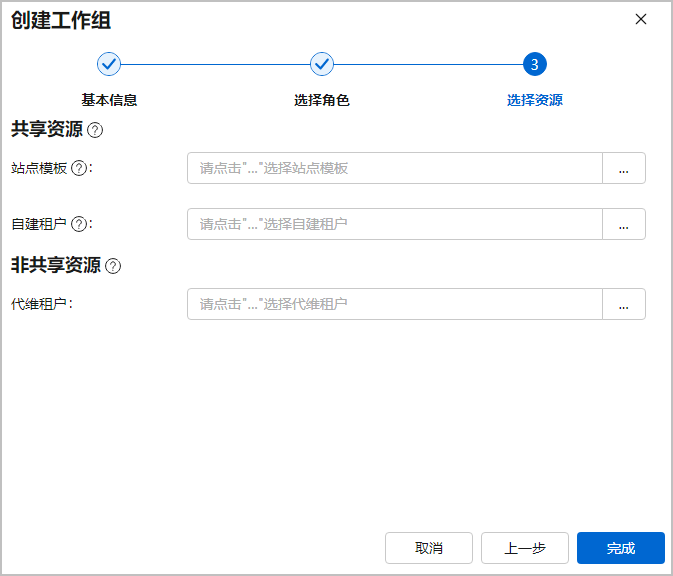Go to the 选择角色 step label
This screenshot has height=576, width=673.
(322, 100)
